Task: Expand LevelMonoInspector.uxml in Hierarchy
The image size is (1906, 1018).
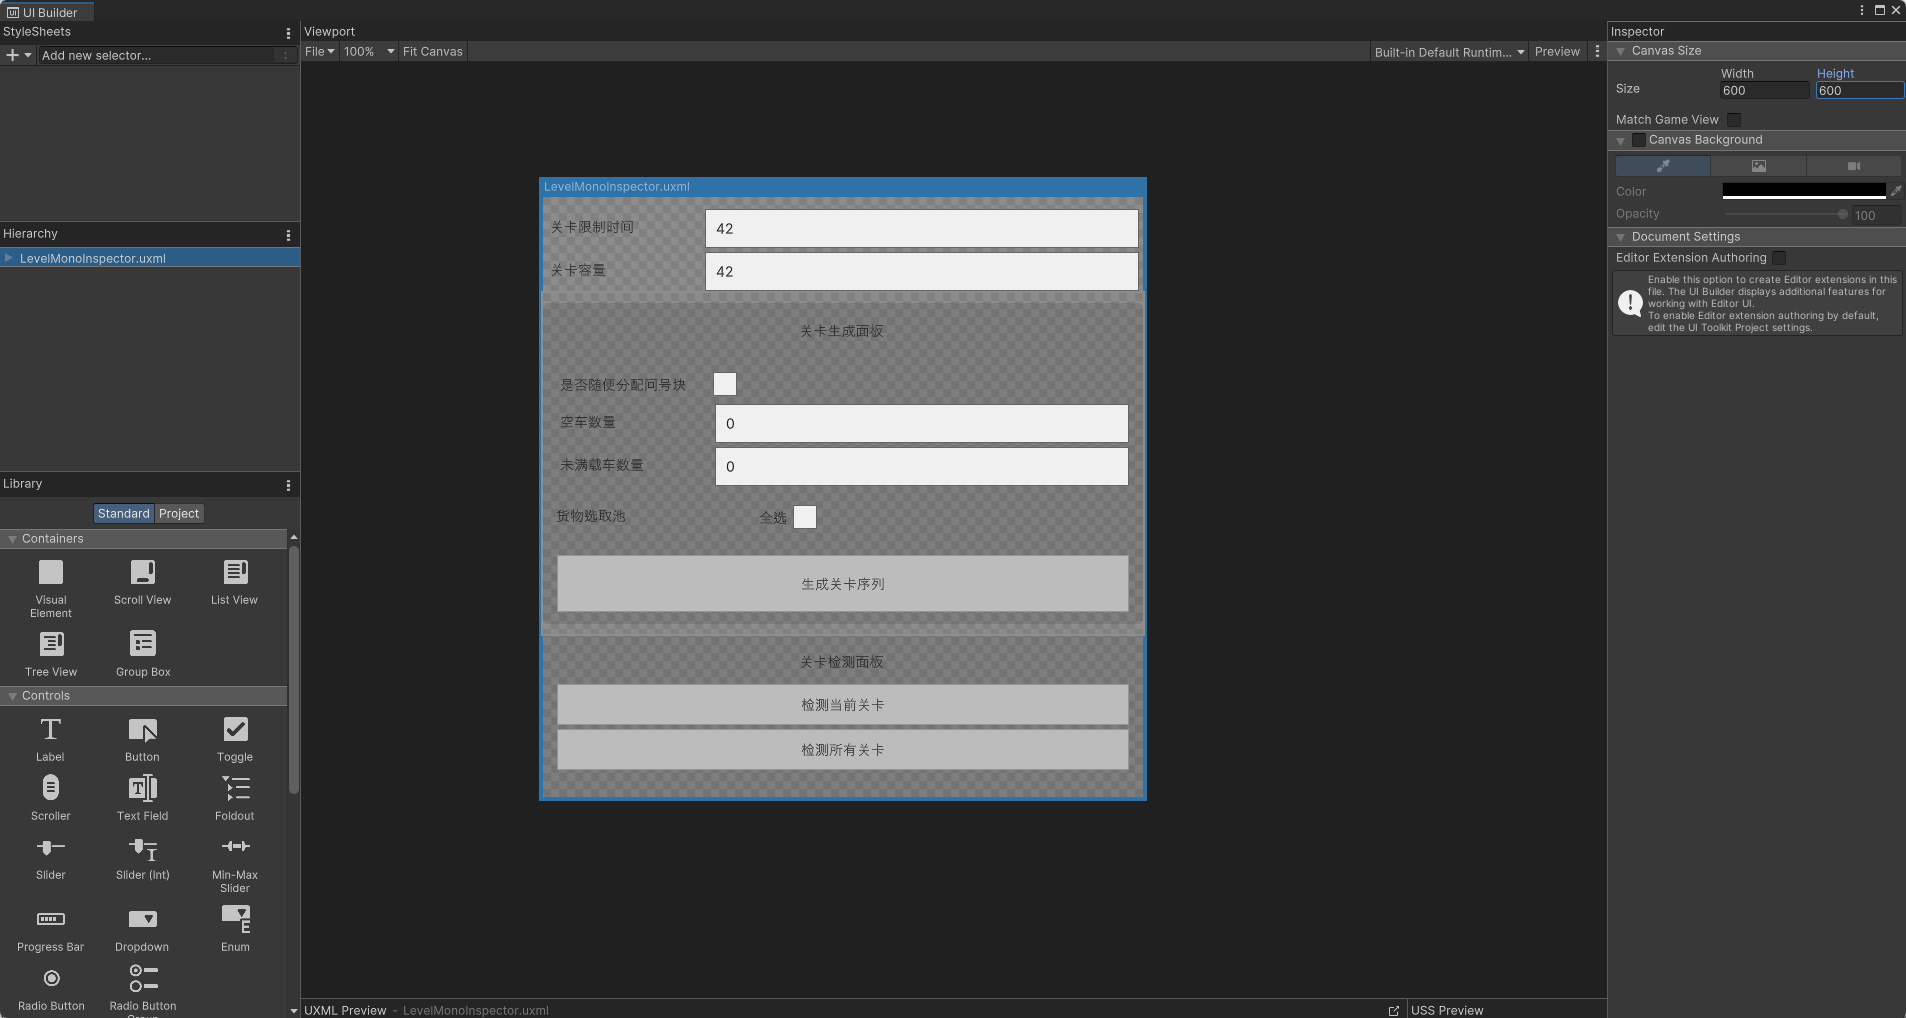Action: coord(9,258)
